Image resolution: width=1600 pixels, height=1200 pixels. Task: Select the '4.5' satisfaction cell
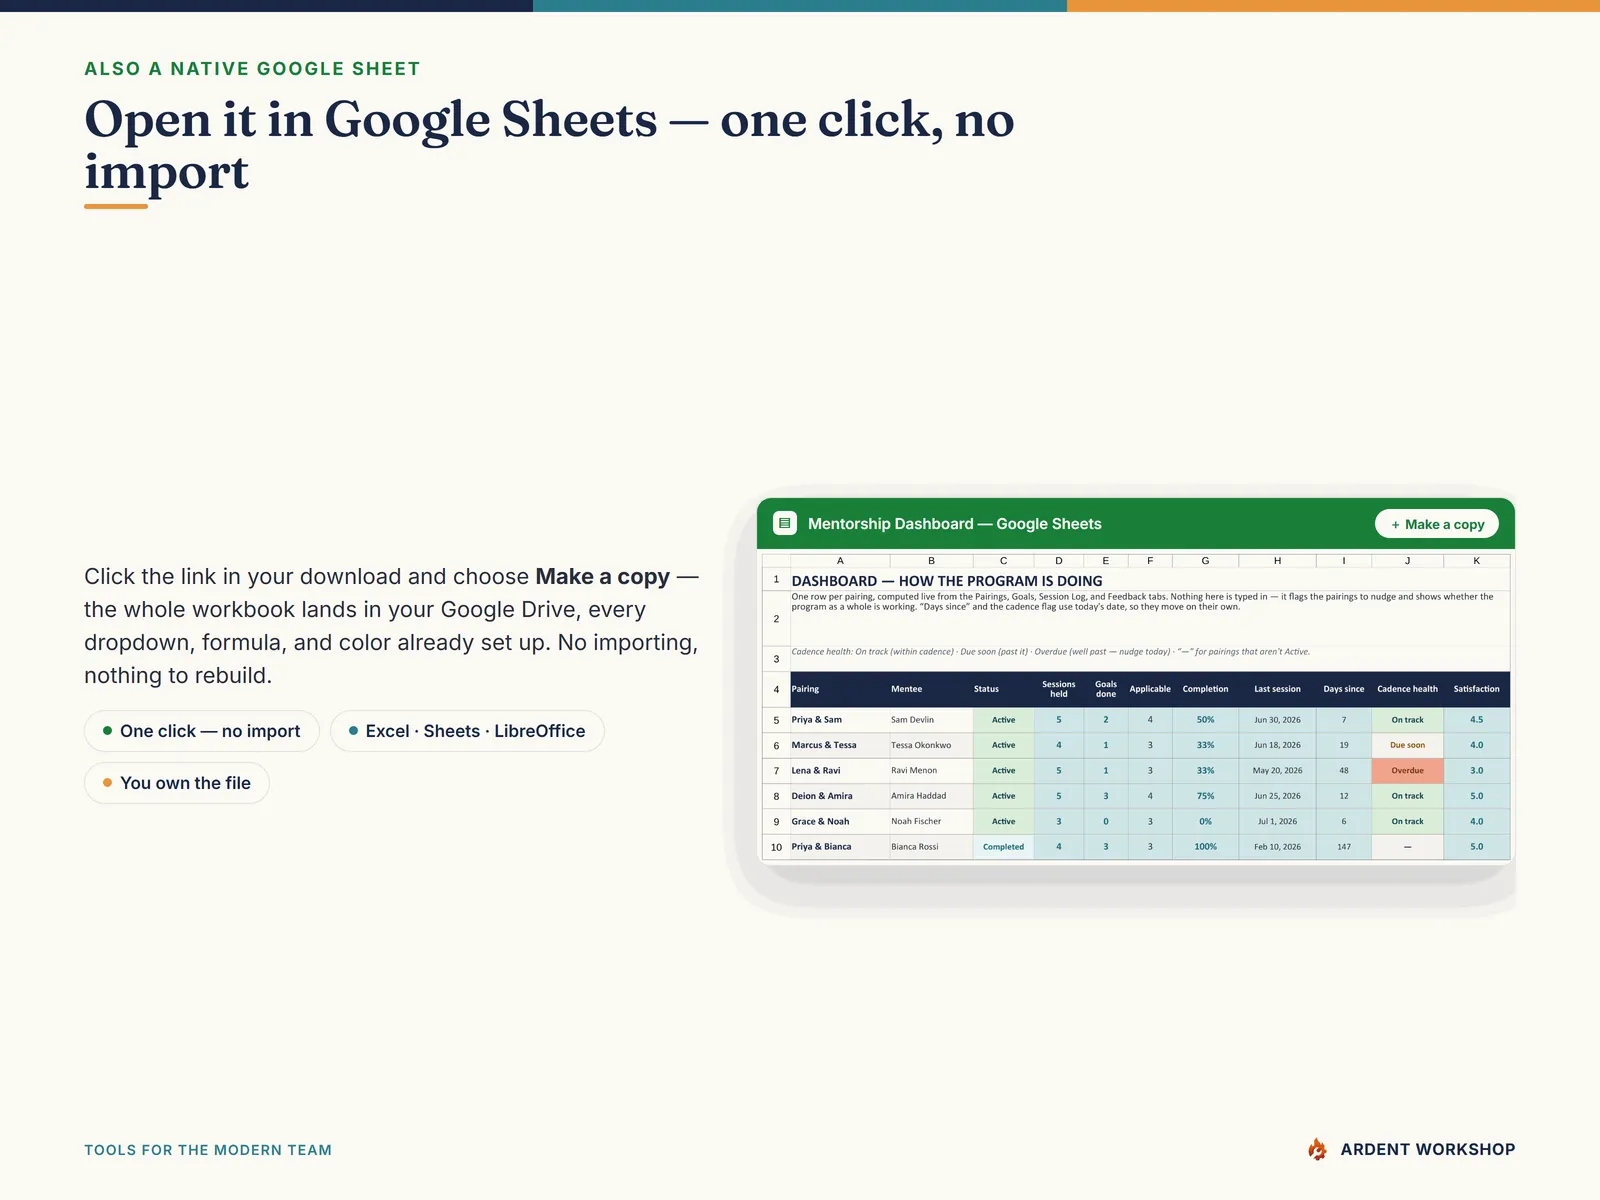pos(1476,720)
